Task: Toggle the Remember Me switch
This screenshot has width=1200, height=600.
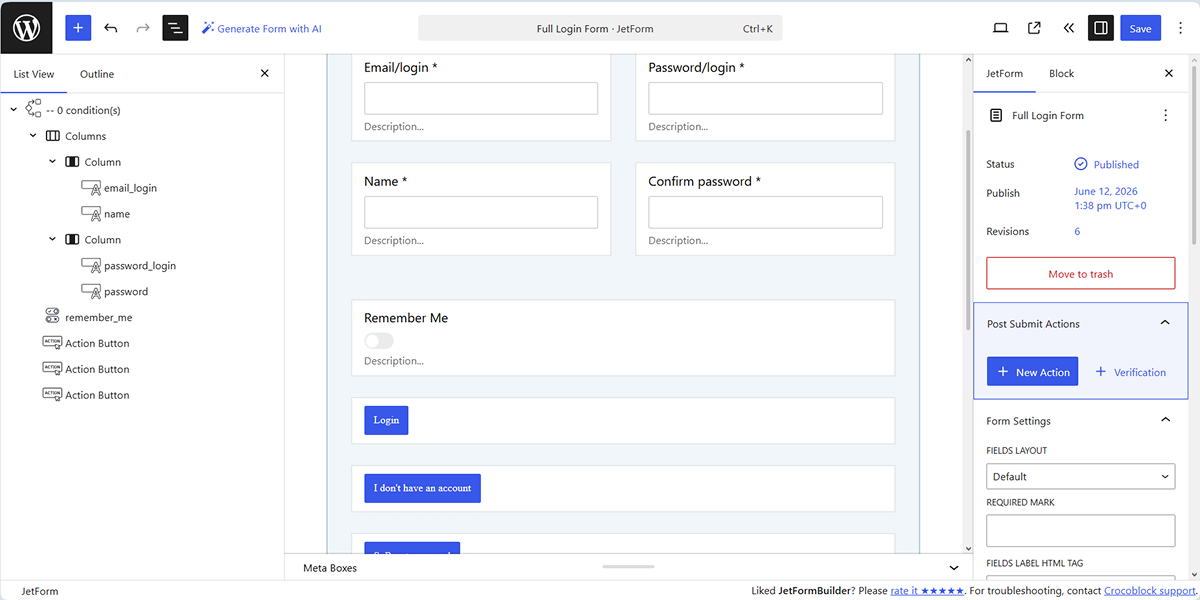Action: (379, 341)
